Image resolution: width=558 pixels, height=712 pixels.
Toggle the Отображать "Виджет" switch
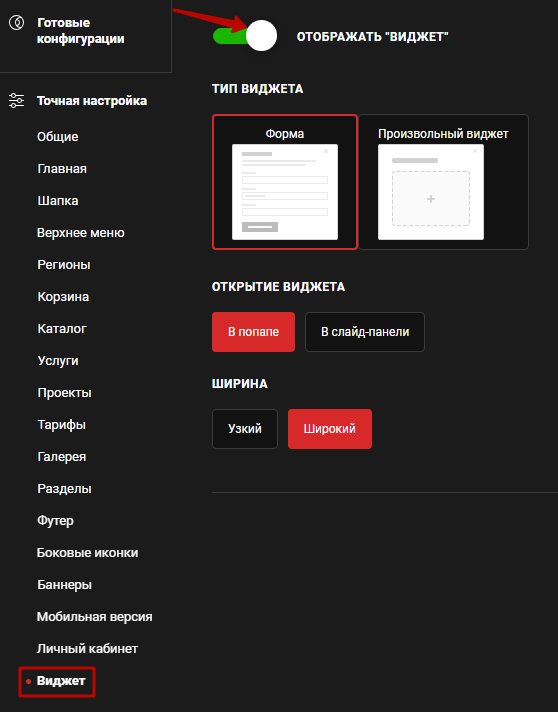click(245, 36)
